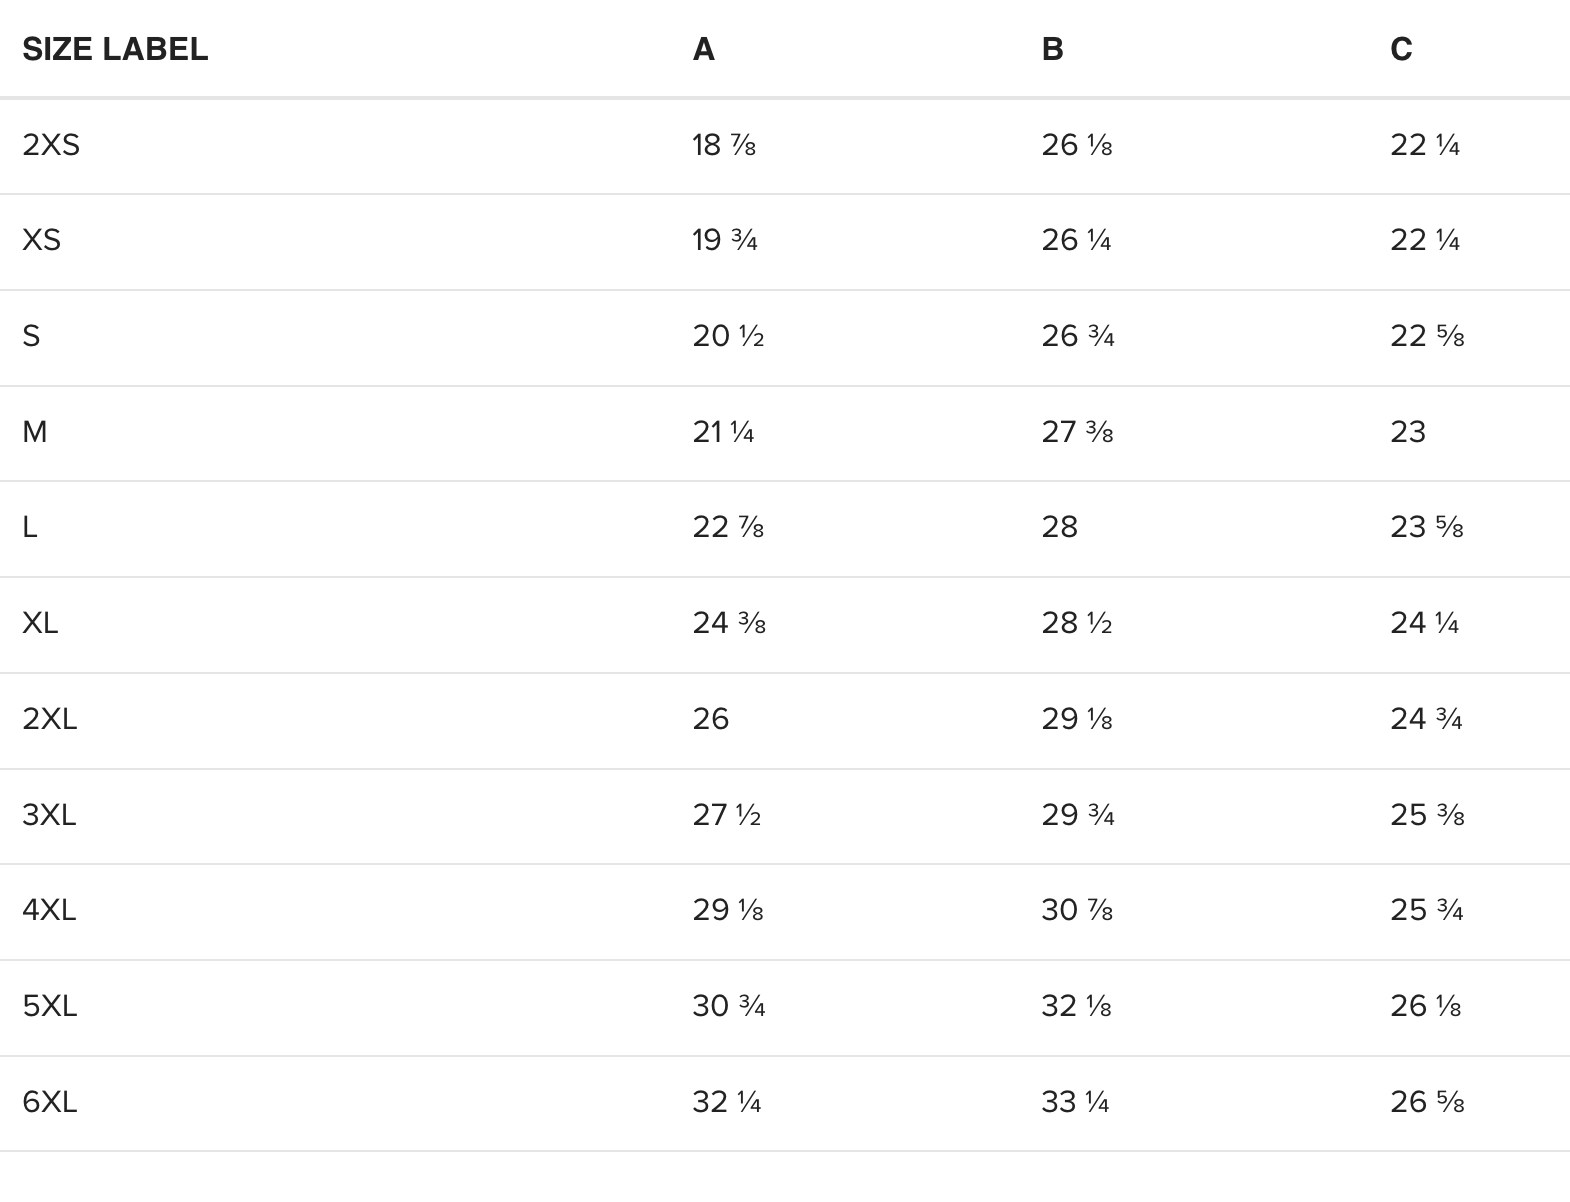Click the 33 ¼ value for 6XL

pyautogui.click(x=1075, y=1102)
